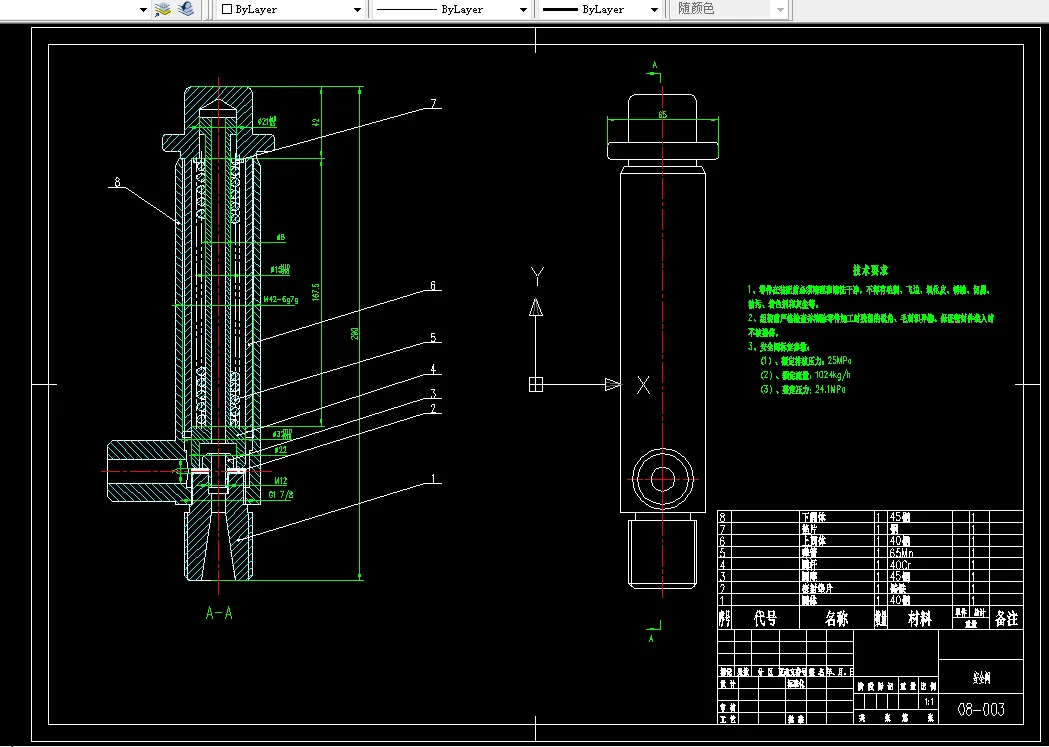Open the ByLayer lineweight dropdown

[601, 9]
